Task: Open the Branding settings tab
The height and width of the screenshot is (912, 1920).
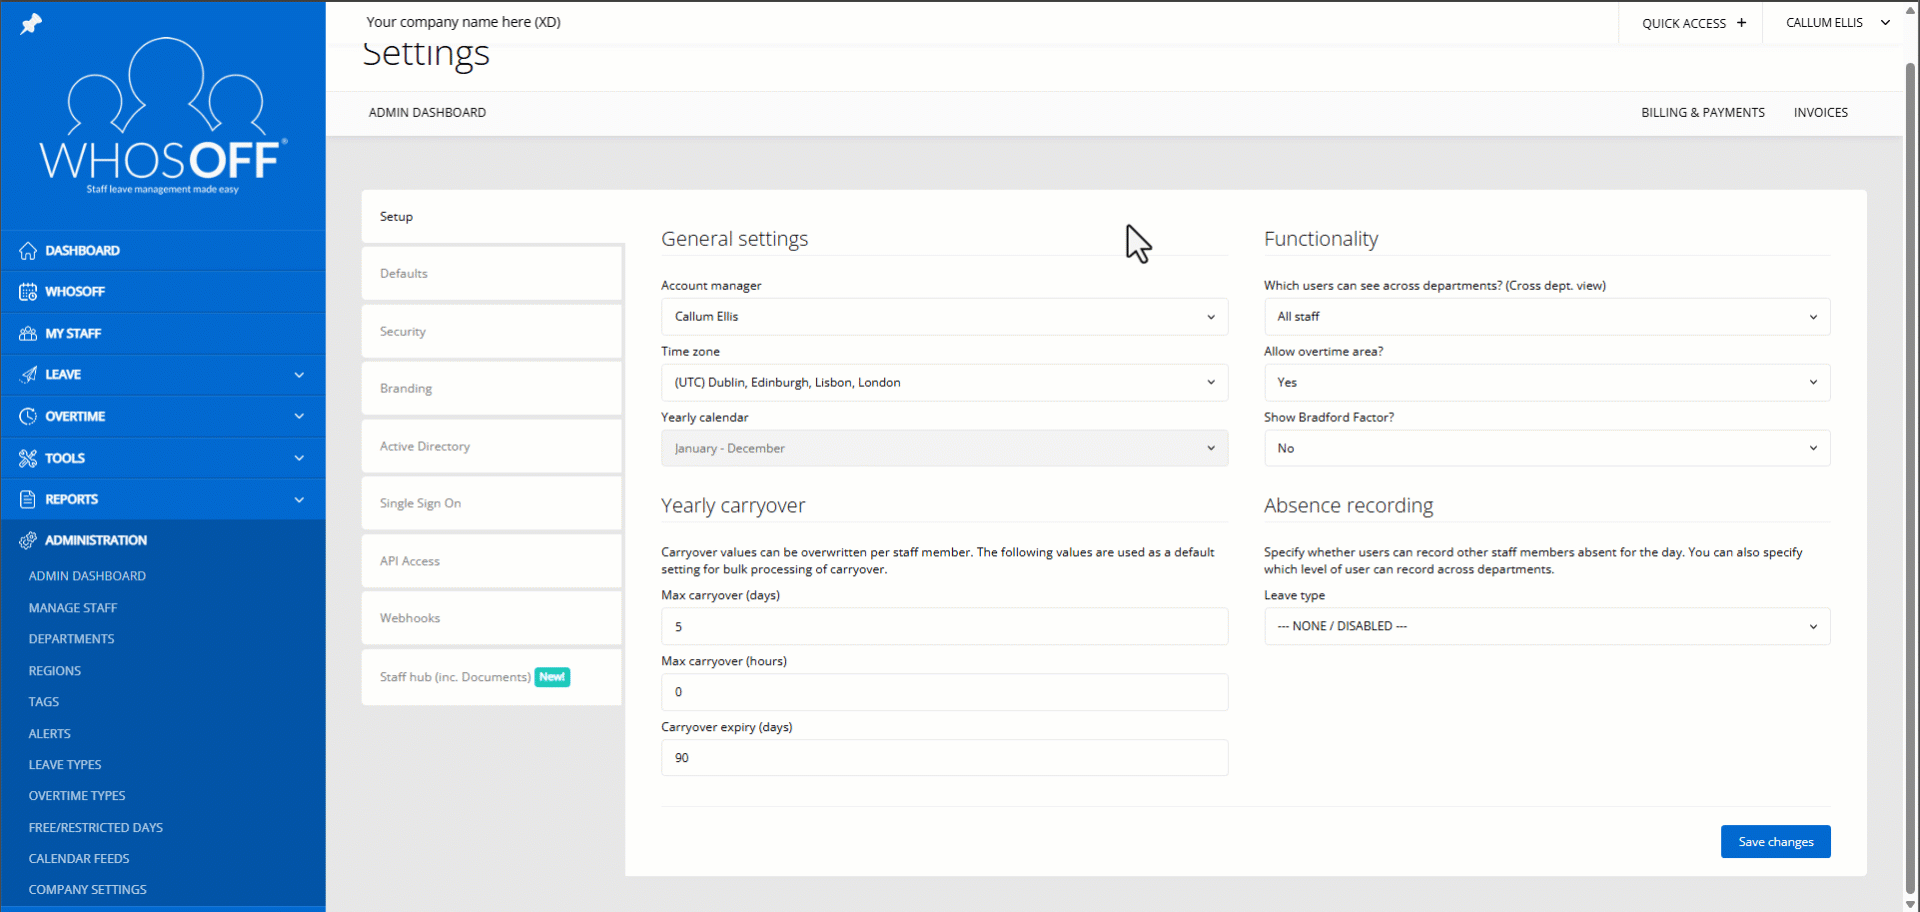Action: [x=491, y=389]
